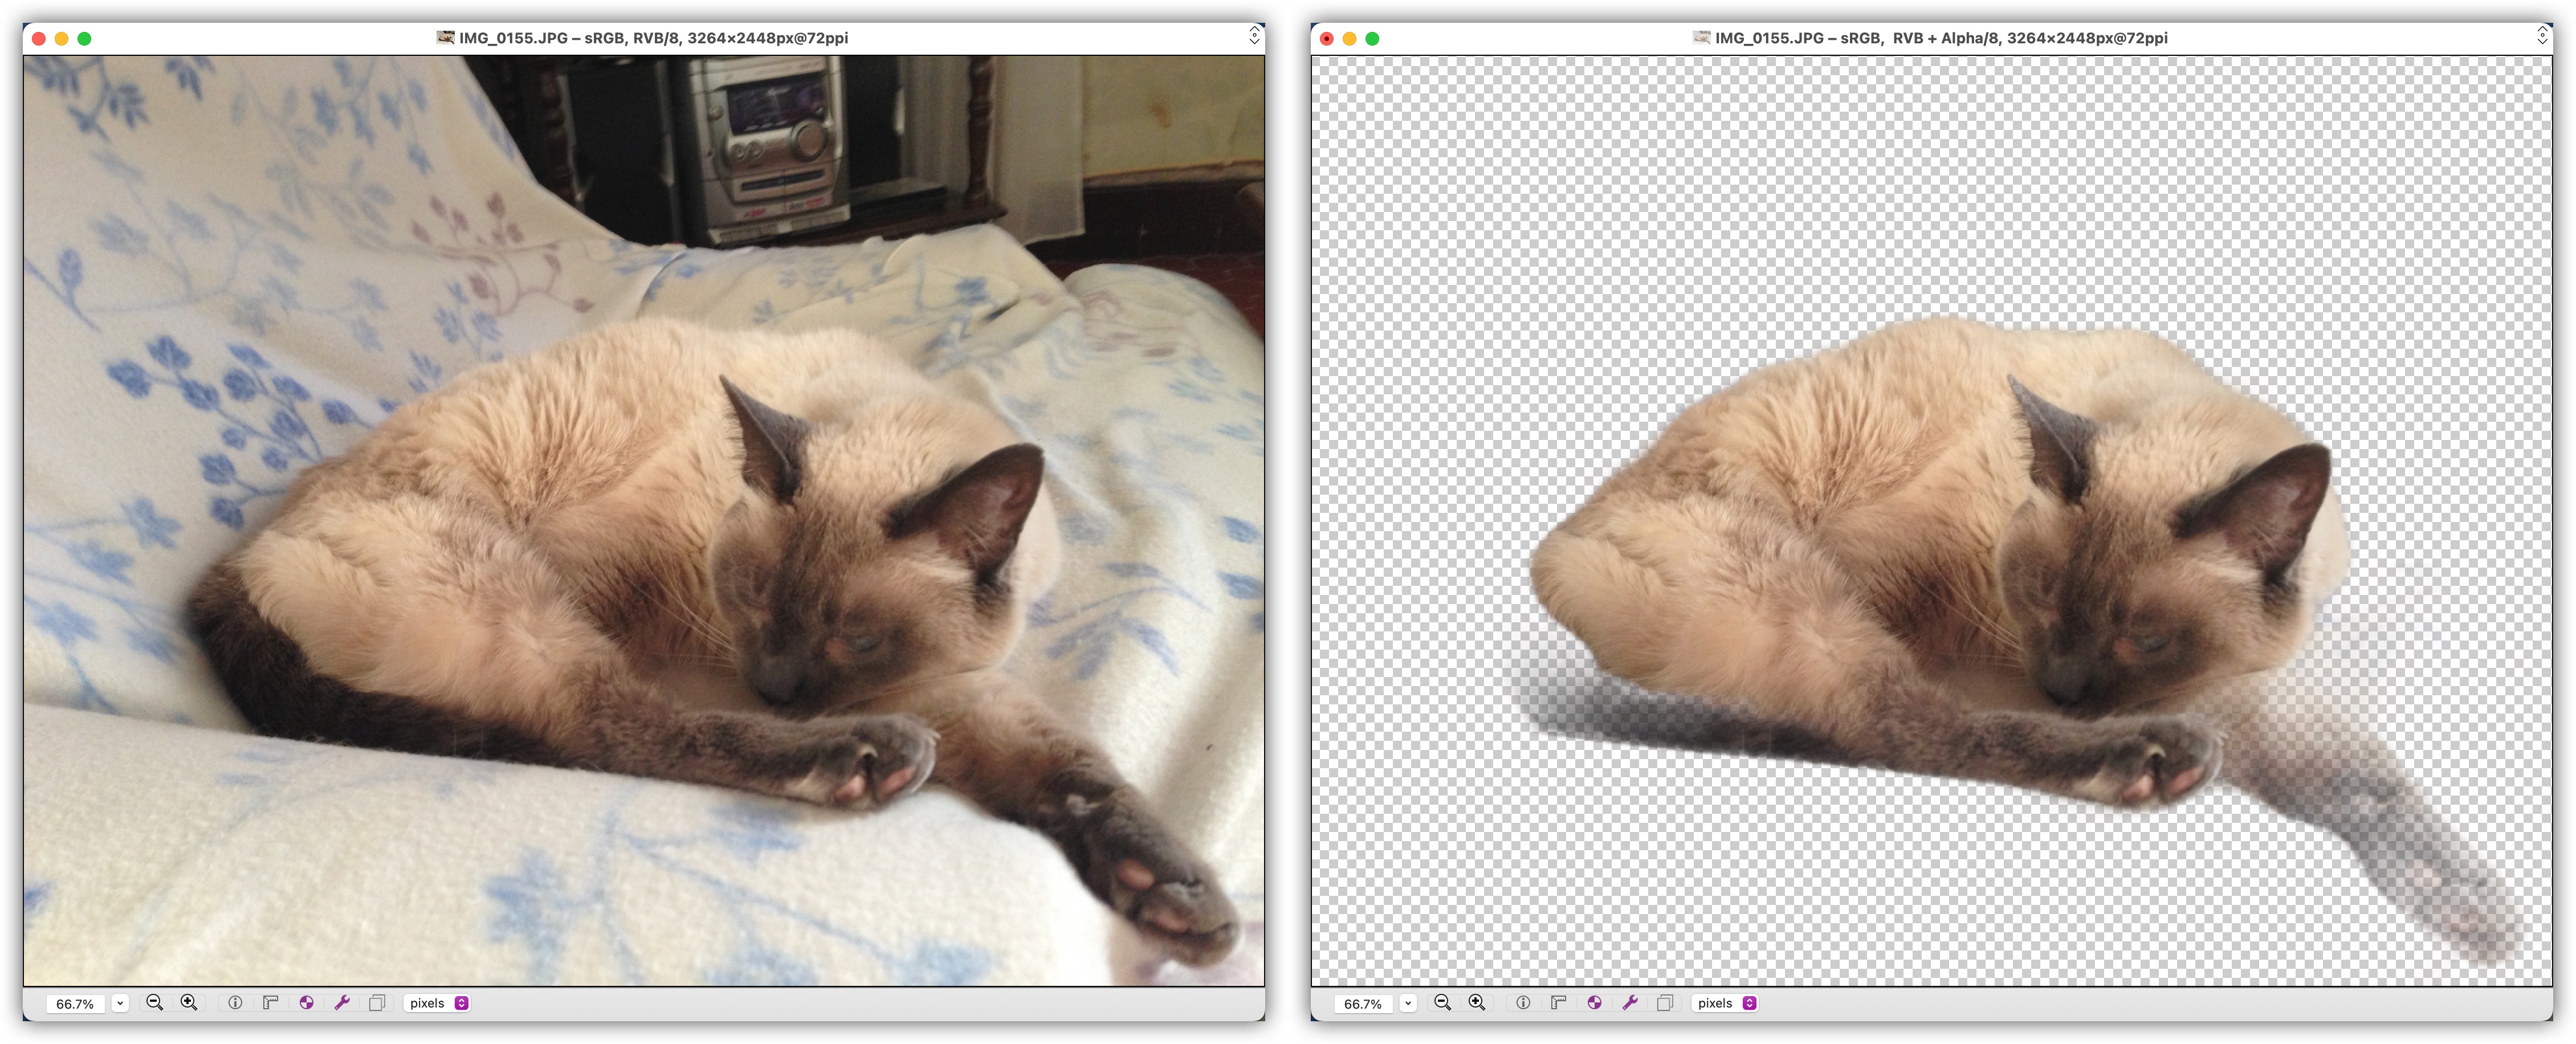Toggle the ruler icon in the RVB + Alpha/8 window
This screenshot has width=2576, height=1044.
pyautogui.click(x=1558, y=1002)
